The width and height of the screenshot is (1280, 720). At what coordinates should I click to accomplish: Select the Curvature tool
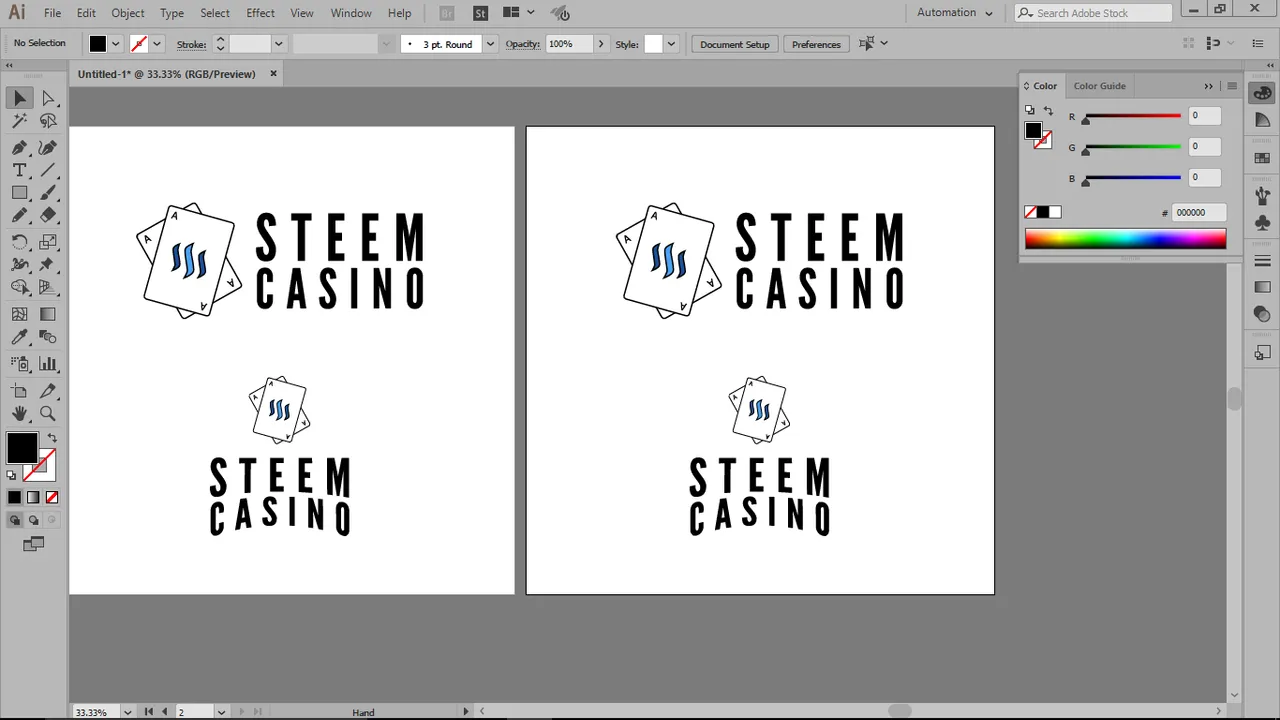48,147
